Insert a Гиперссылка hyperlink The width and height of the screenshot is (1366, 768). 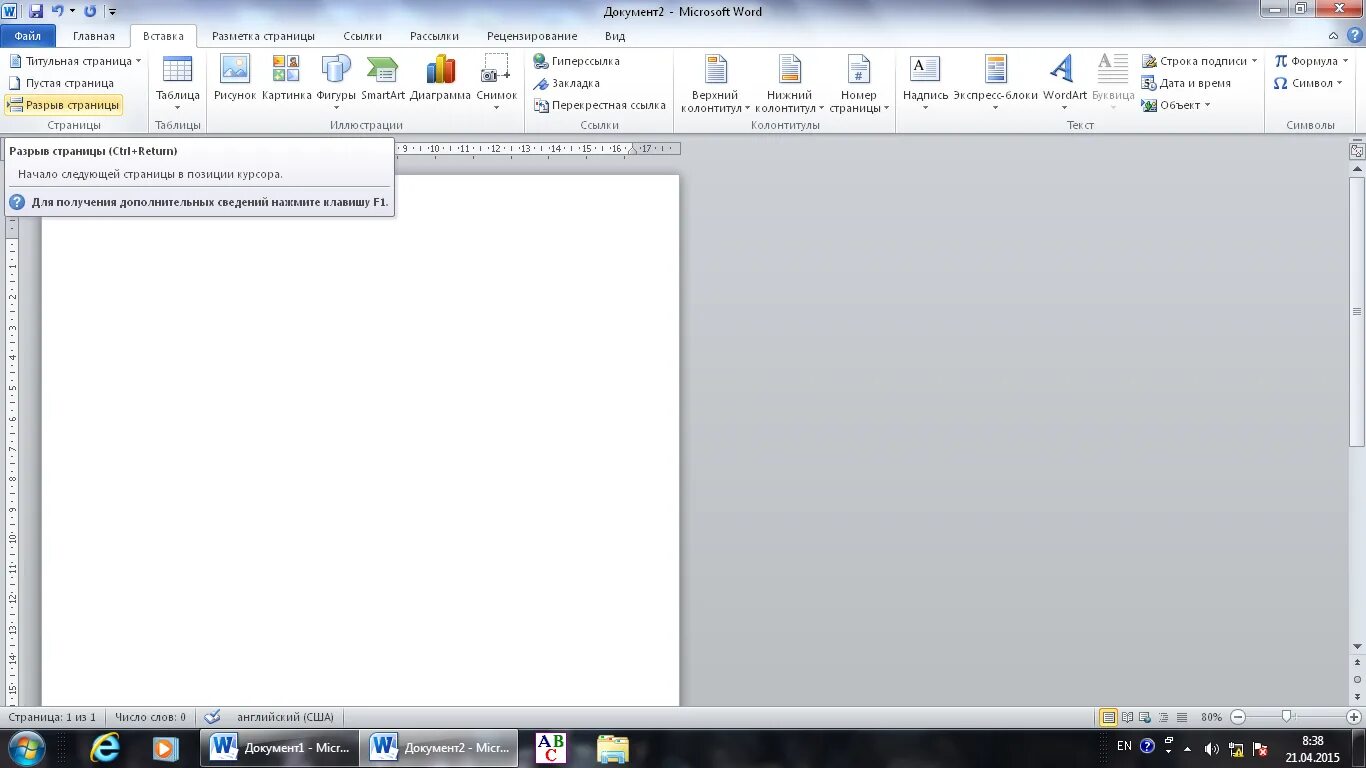(577, 61)
